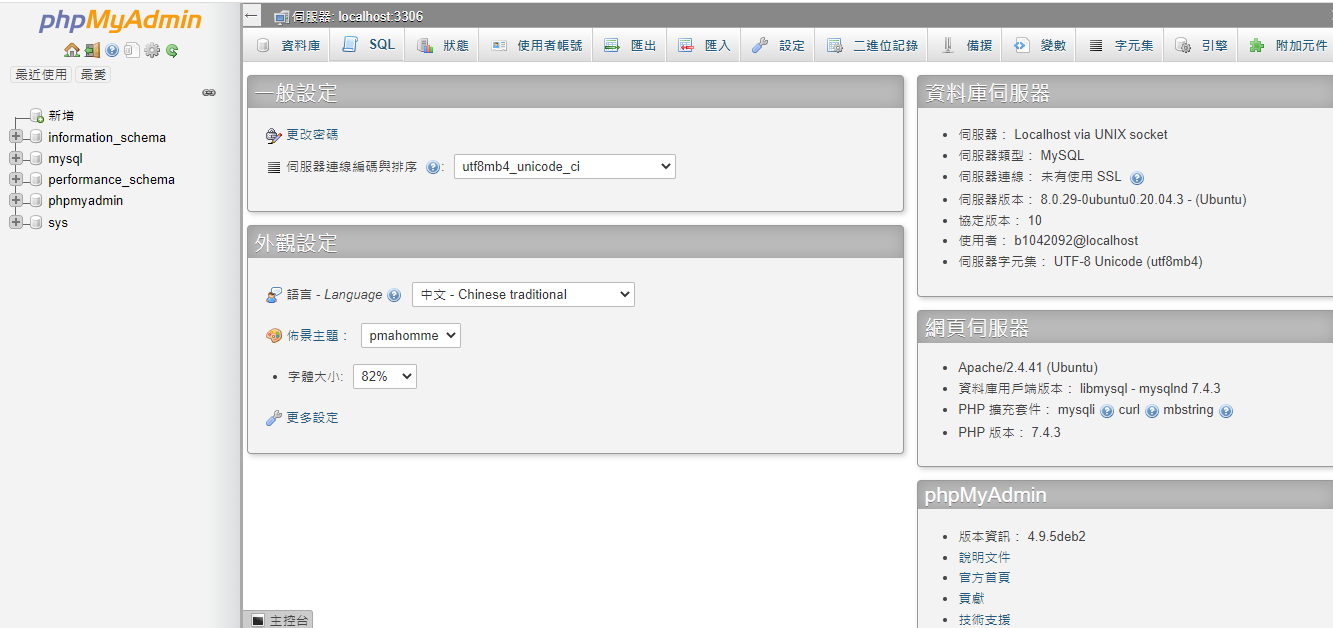Screen dimensions: 1333x628
Task: Change the Language dropdown selection
Action: coord(523,294)
